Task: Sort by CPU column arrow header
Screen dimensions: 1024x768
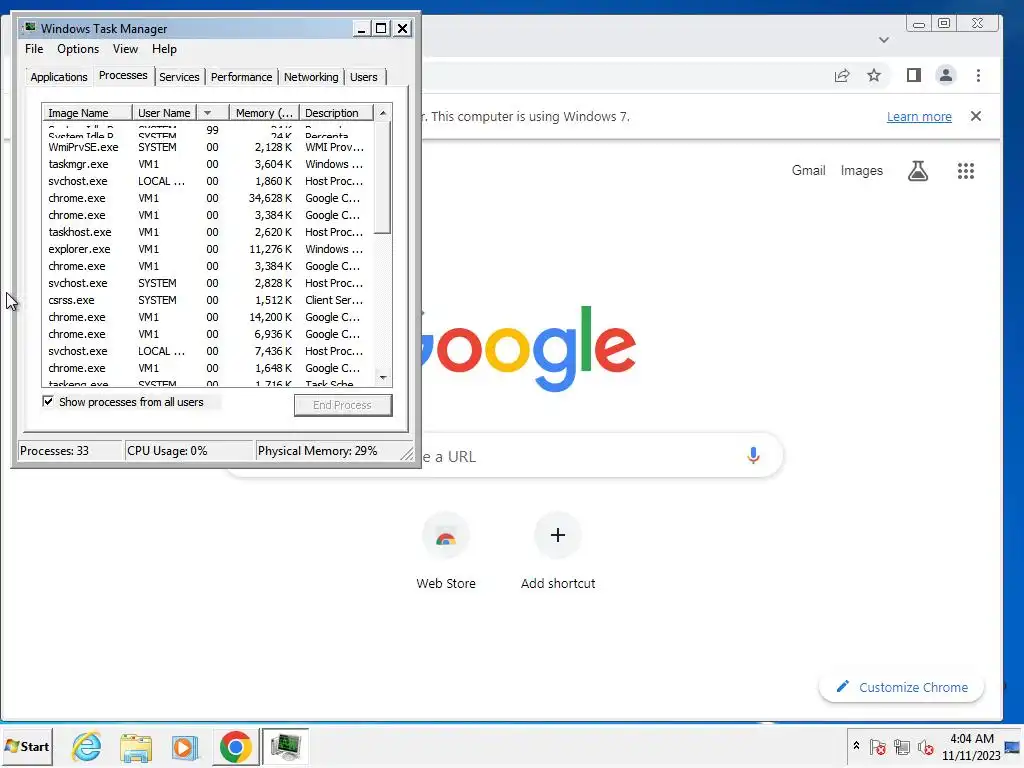Action: click(213, 113)
